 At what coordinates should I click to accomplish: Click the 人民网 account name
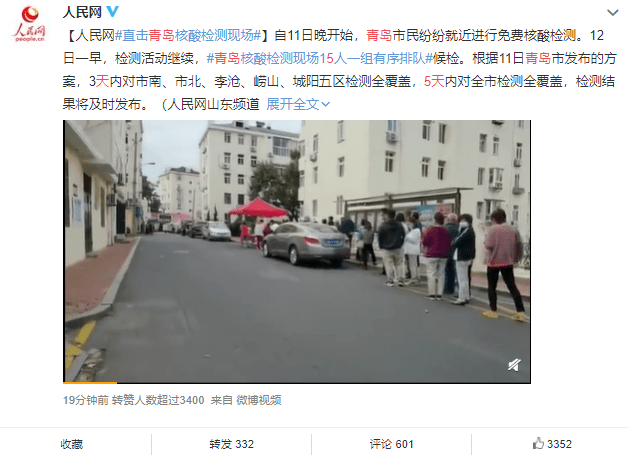click(82, 12)
